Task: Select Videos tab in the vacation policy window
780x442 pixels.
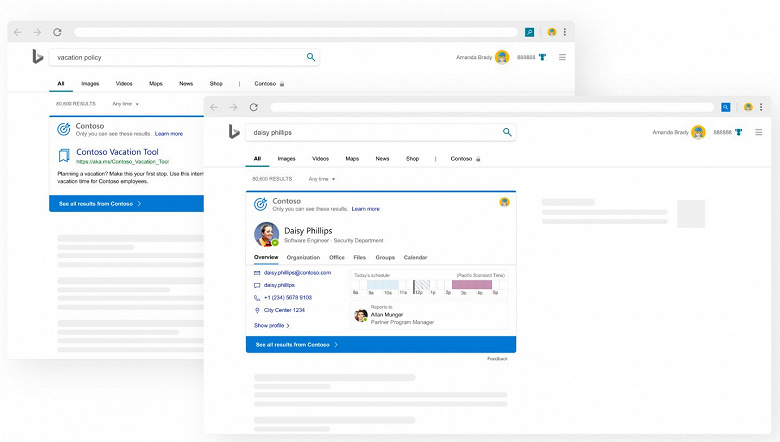Action: (124, 84)
